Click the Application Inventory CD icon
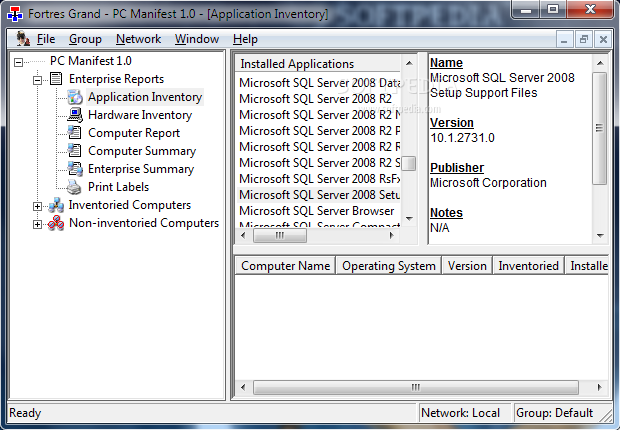Screen dimensions: 620x430 click(x=75, y=97)
